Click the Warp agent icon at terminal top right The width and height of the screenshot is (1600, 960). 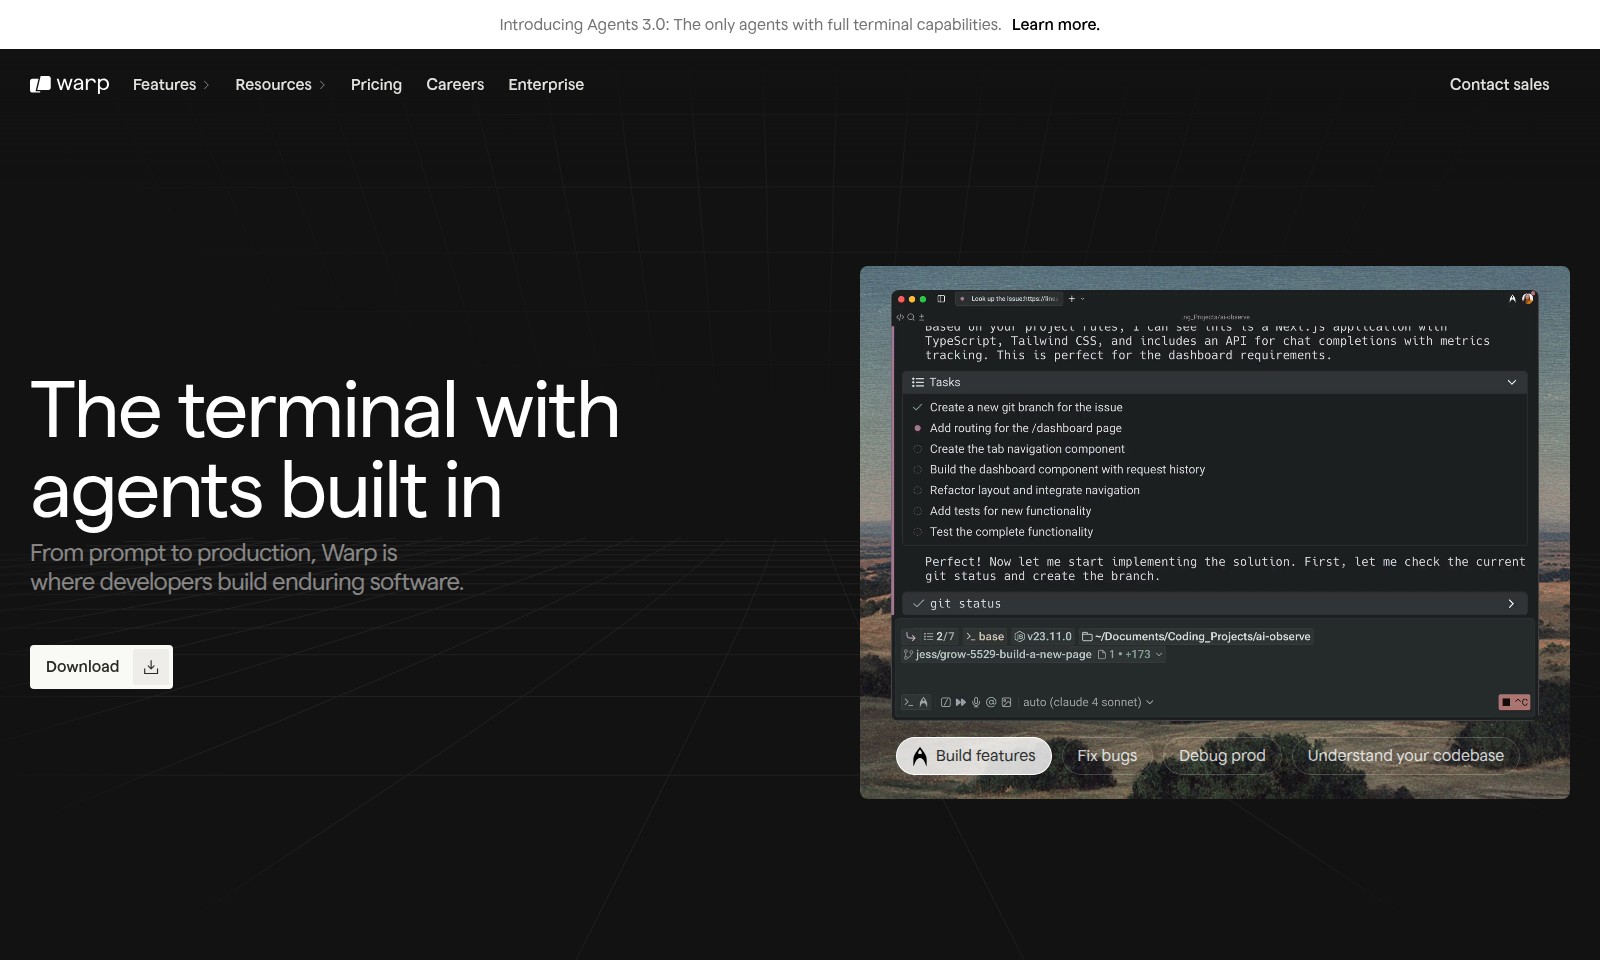click(1512, 298)
